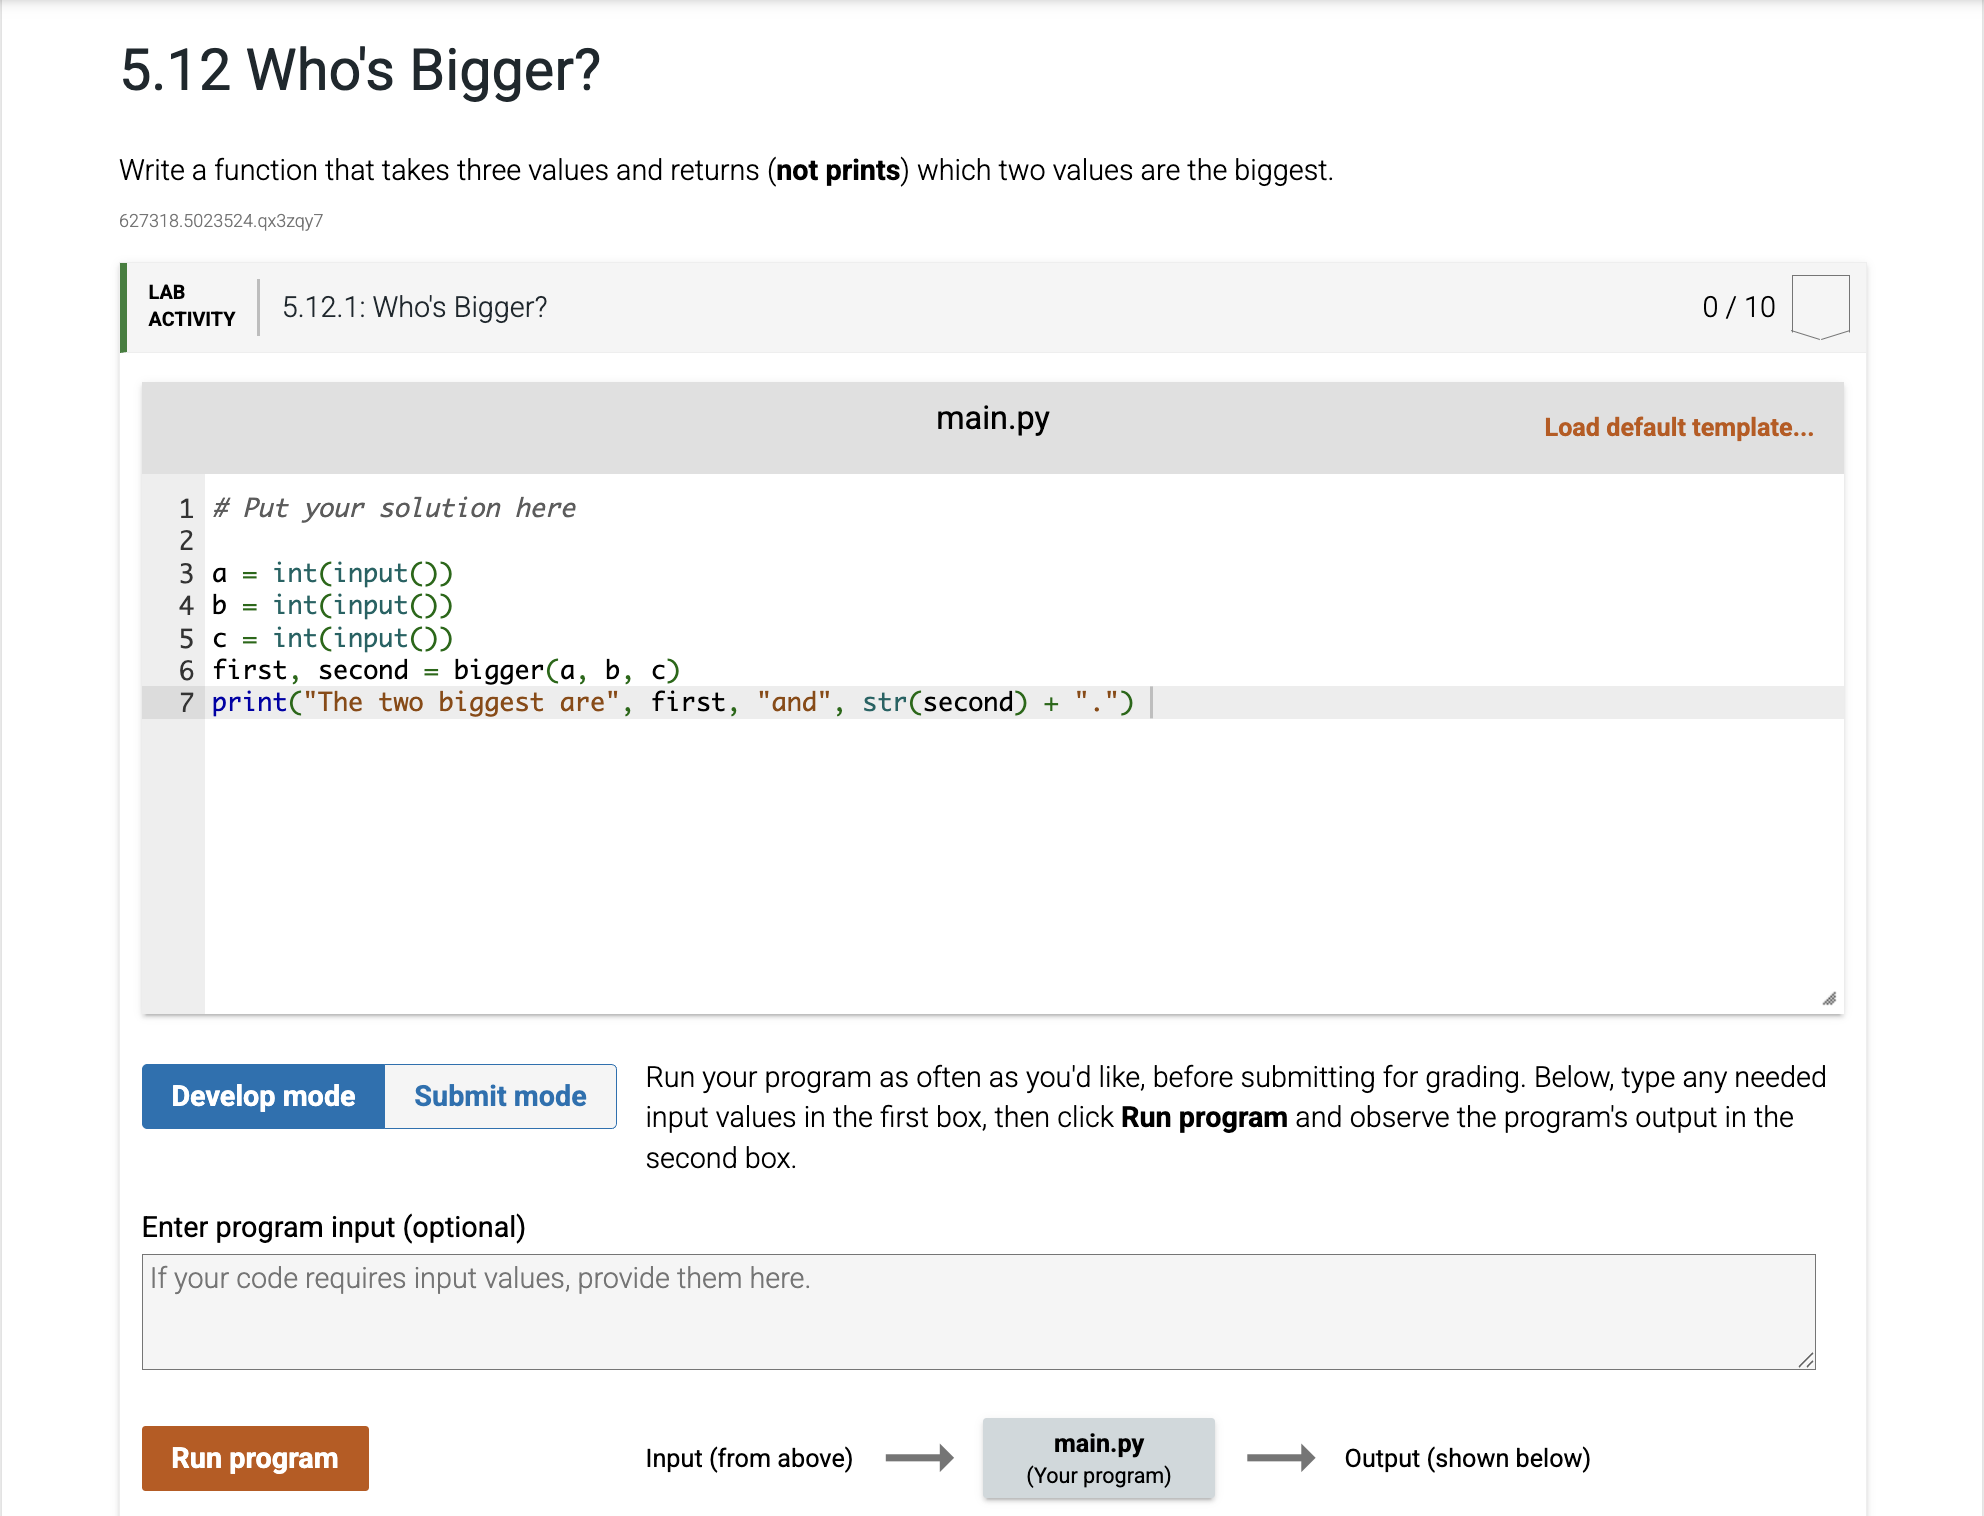This screenshot has width=1984, height=1516.
Task: Click the arrow pointing to main.py box
Action: click(919, 1458)
